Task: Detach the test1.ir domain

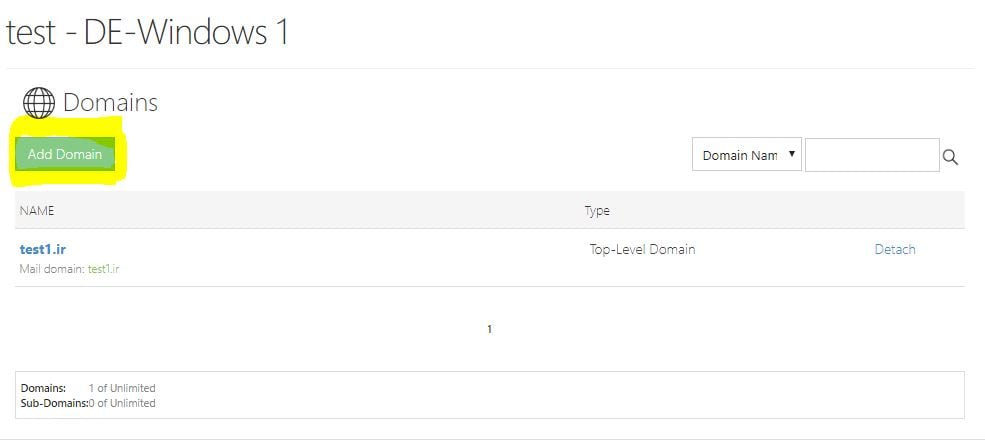Action: coord(895,249)
